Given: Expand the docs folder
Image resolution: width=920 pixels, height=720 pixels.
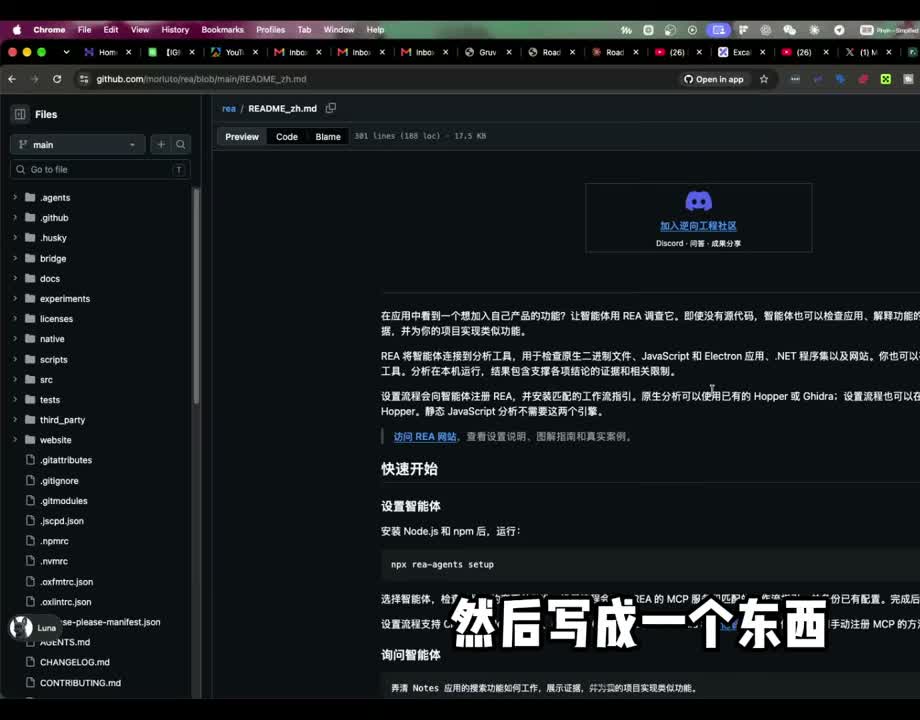Looking at the screenshot, I should pos(15,278).
